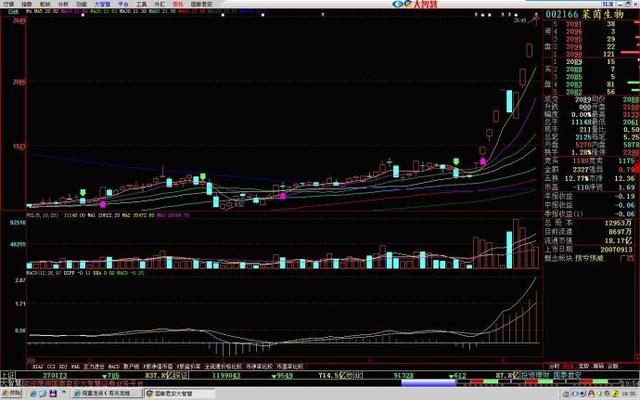
Task: Click the save-disk quick launch icon
Action: (53, 394)
